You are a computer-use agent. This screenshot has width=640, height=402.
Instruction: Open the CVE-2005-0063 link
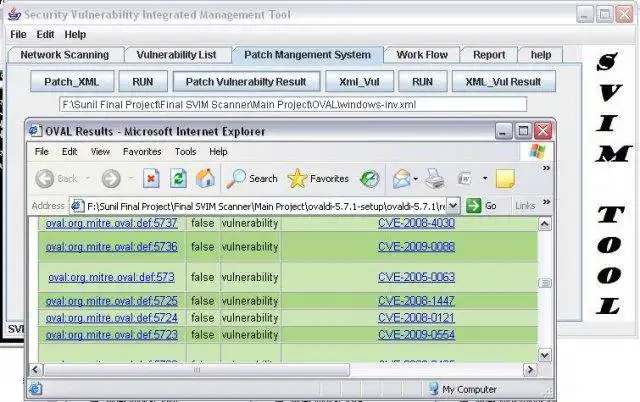(x=416, y=277)
